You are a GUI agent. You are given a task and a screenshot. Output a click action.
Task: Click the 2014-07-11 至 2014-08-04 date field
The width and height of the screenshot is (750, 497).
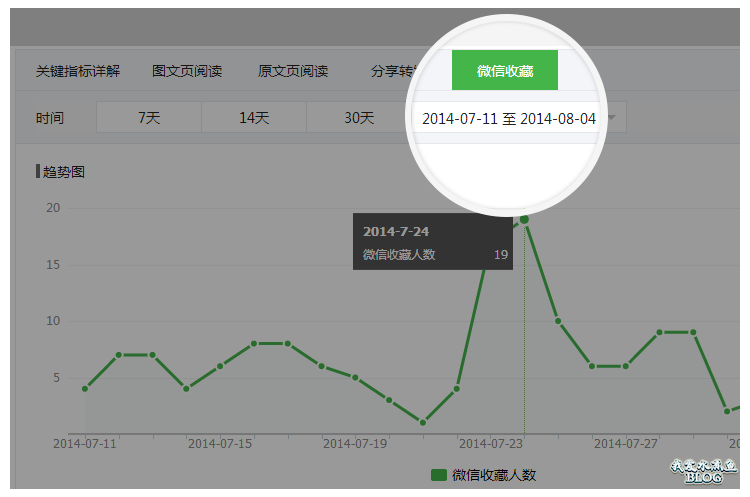tap(508, 118)
